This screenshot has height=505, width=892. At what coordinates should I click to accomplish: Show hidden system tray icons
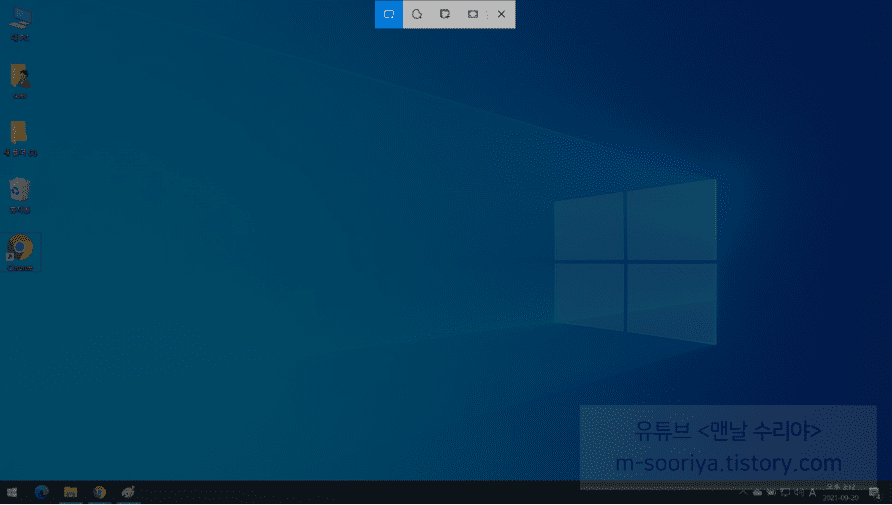pyautogui.click(x=743, y=492)
